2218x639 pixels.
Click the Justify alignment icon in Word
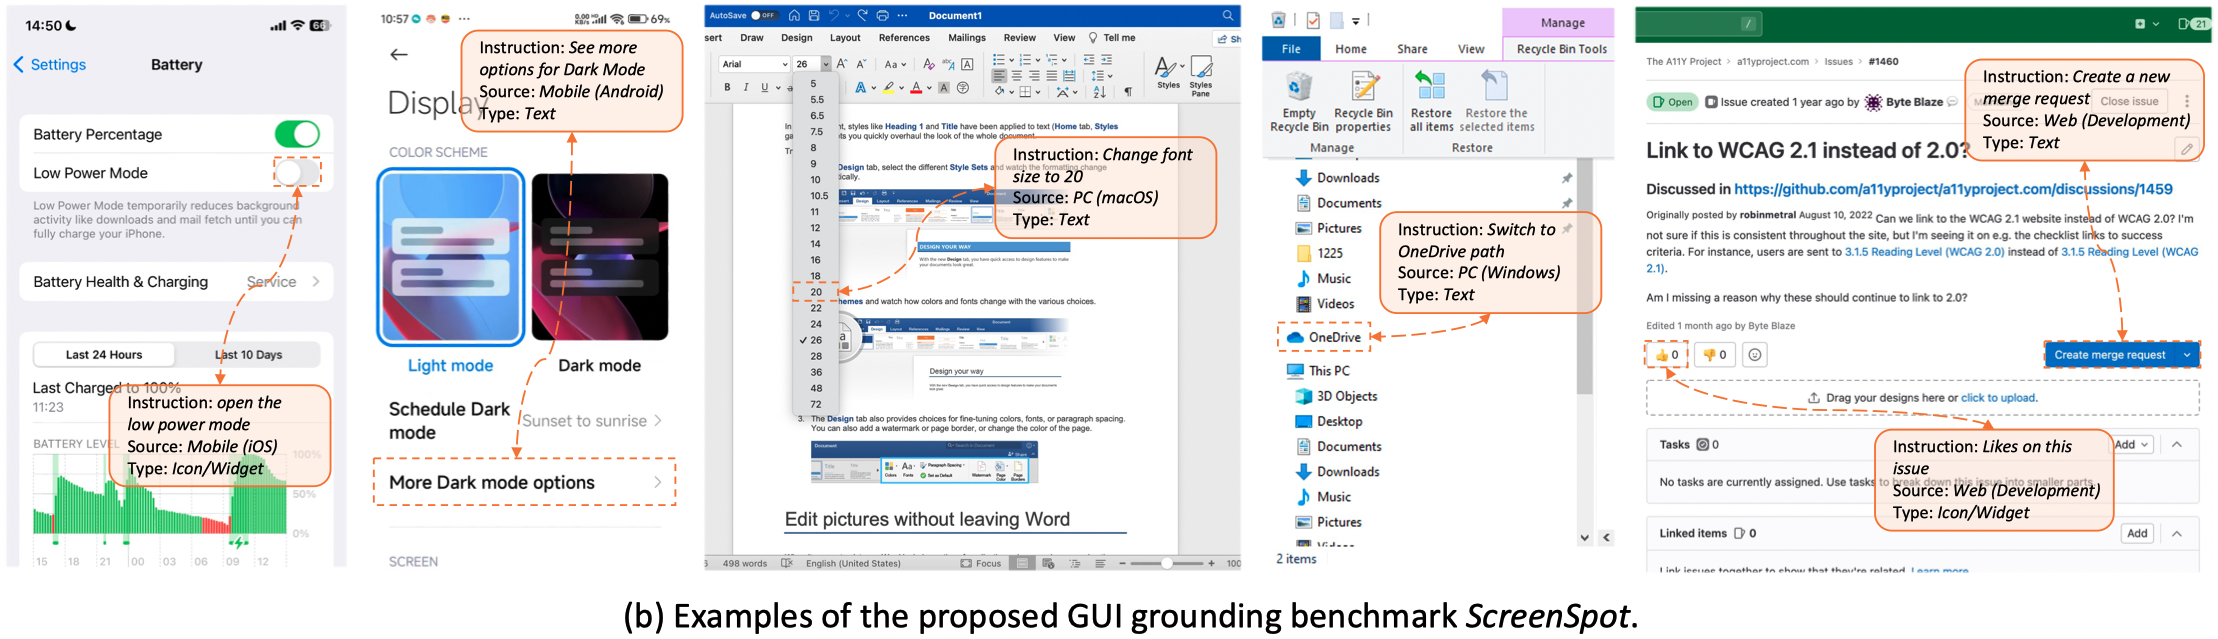[x=1051, y=76]
